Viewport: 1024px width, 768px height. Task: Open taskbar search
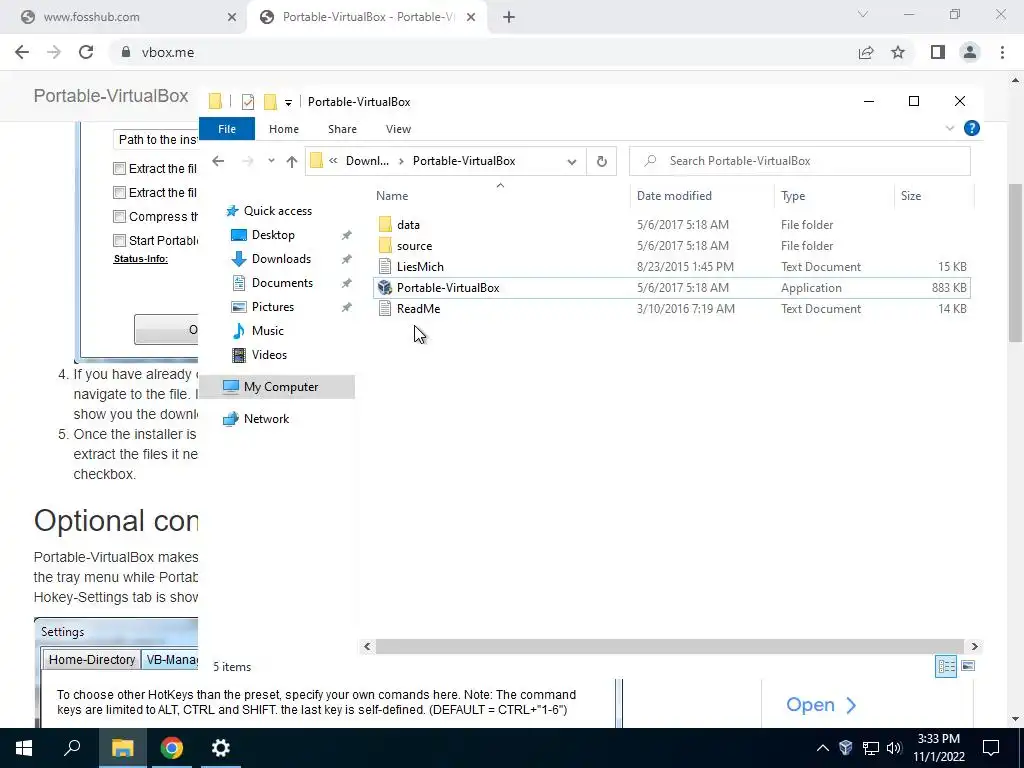tap(72, 748)
